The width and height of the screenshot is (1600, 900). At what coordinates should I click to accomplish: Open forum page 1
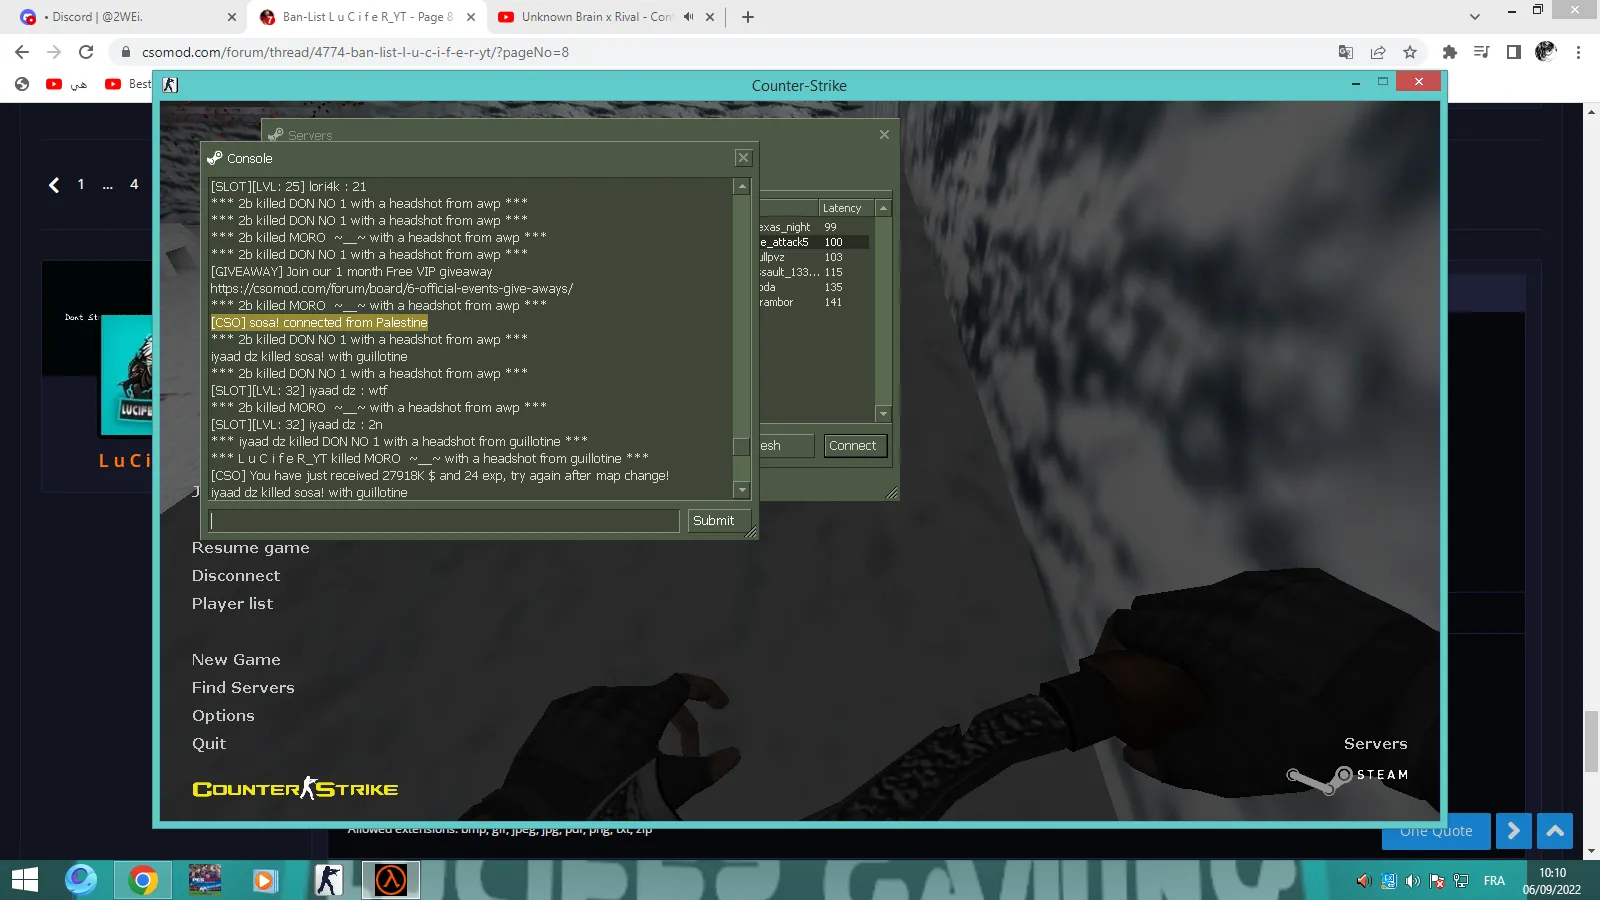tap(81, 184)
